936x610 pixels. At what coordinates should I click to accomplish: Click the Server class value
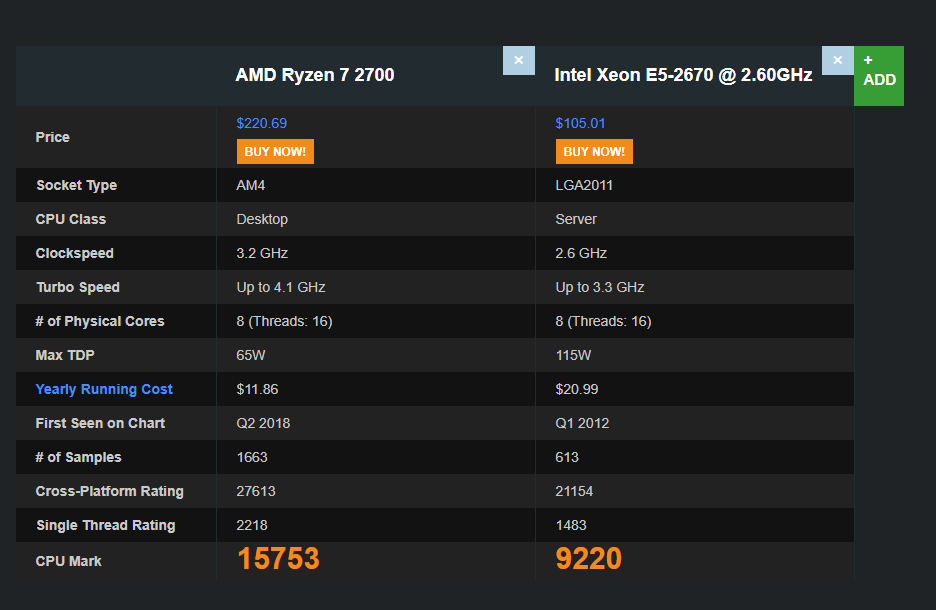pyautogui.click(x=576, y=220)
